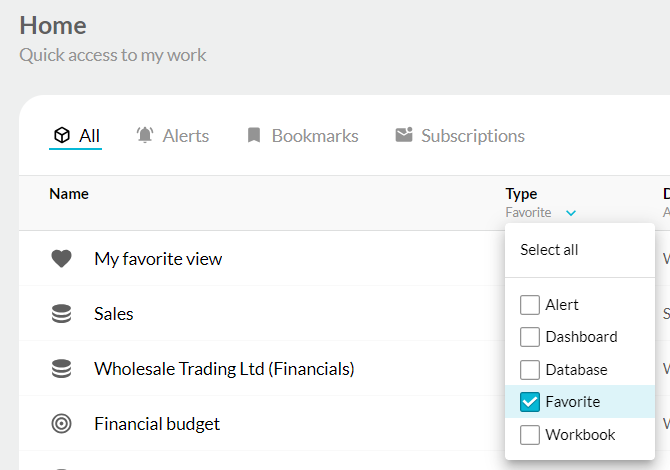This screenshot has width=670, height=470.
Task: Click the Favorite filter value text
Action: [528, 212]
